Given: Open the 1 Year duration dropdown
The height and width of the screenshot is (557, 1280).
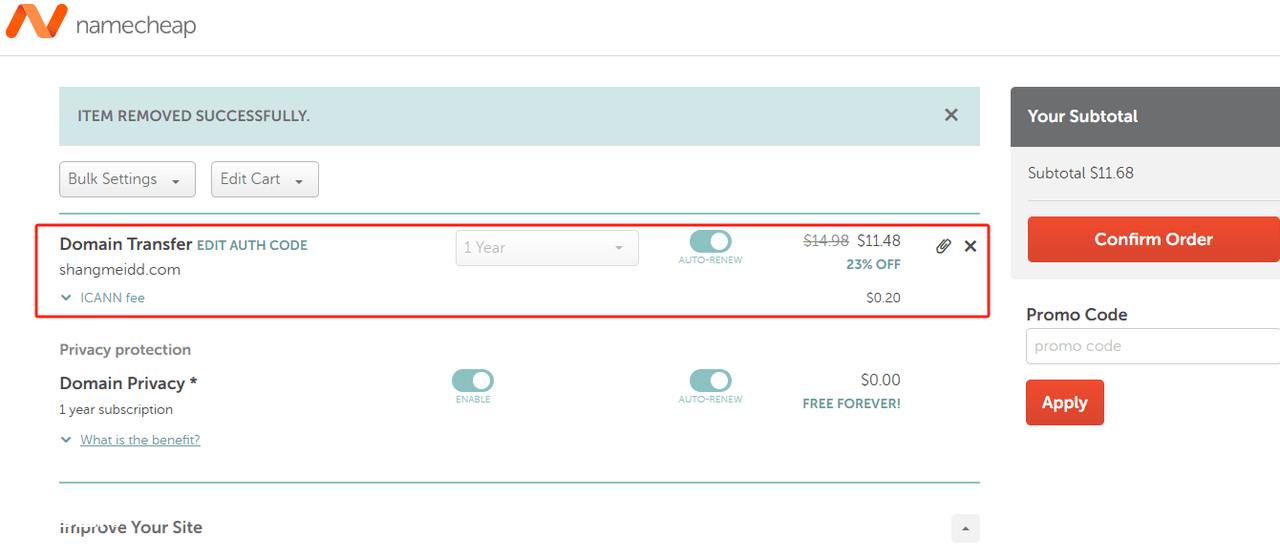Looking at the screenshot, I should 547,248.
